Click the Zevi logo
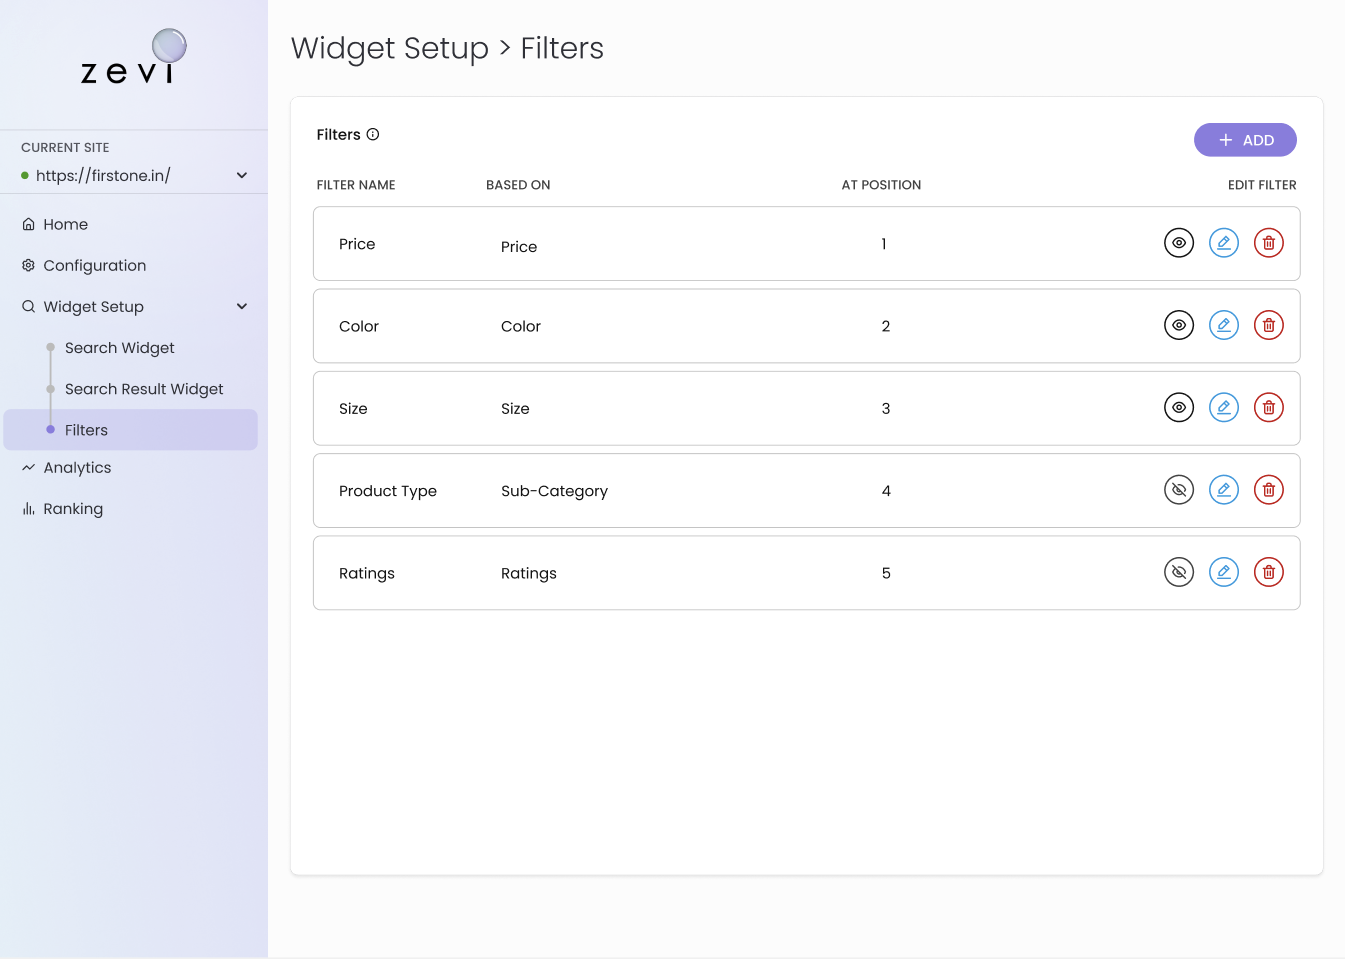The height and width of the screenshot is (959, 1345). [x=133, y=59]
